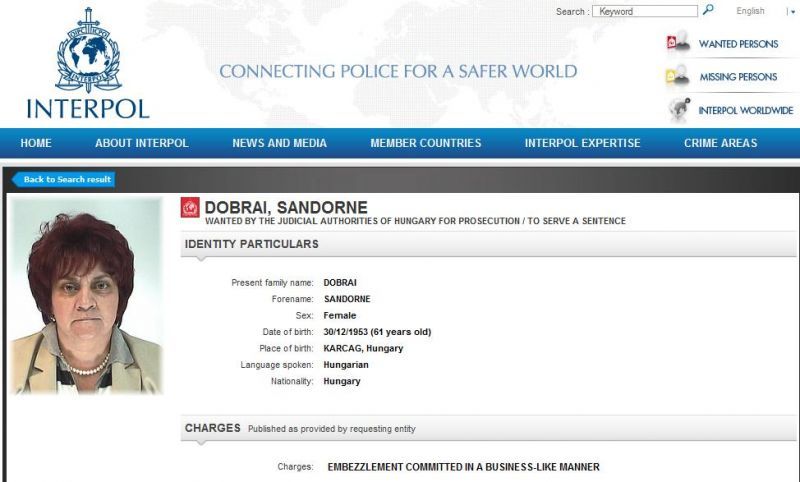Click the INTERPOL emblem logo
The height and width of the screenshot is (482, 800).
(x=89, y=50)
